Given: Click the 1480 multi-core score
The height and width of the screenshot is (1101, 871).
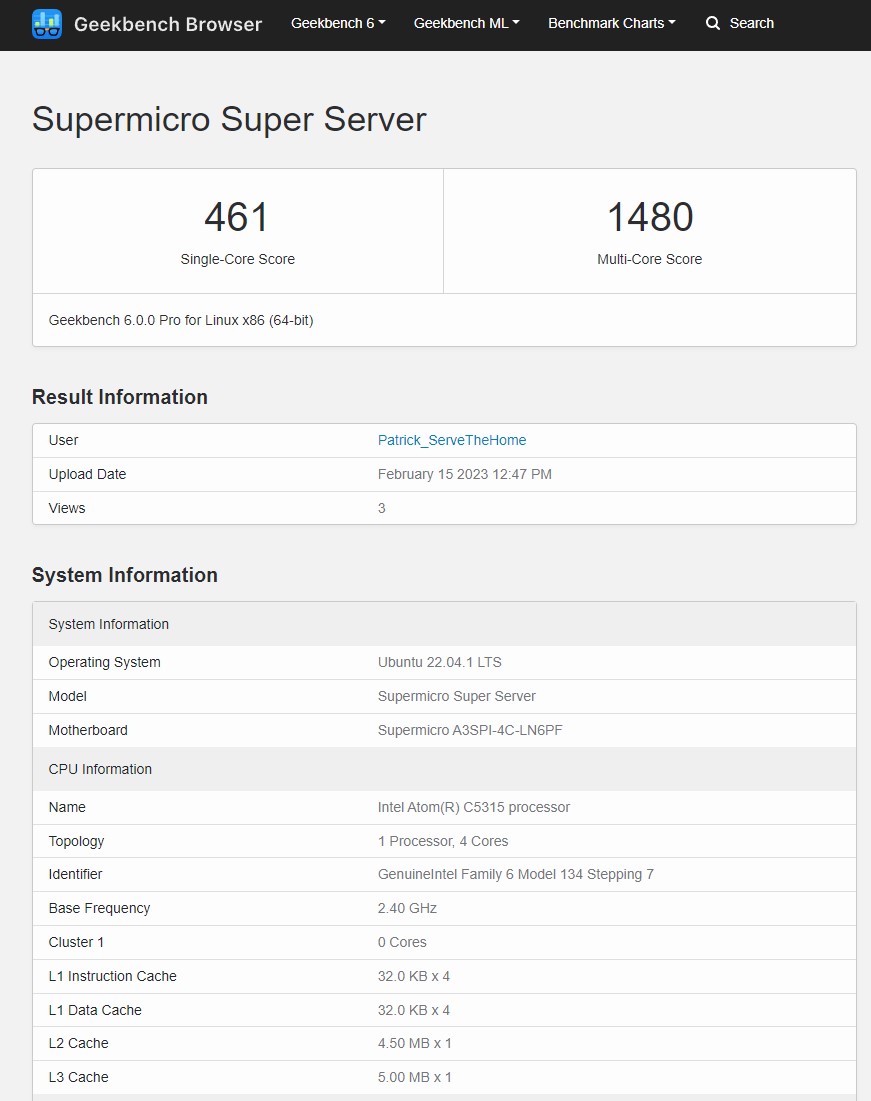Looking at the screenshot, I should (649, 217).
